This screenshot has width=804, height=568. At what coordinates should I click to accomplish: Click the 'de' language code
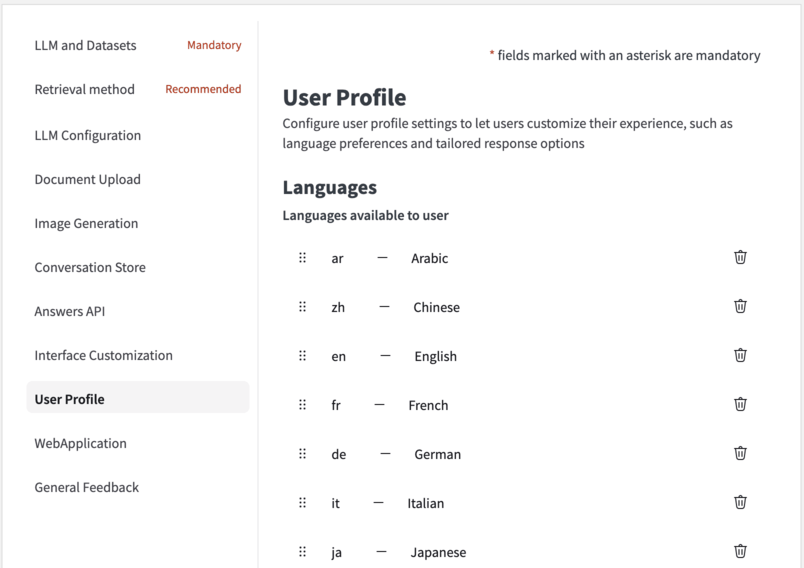338,455
